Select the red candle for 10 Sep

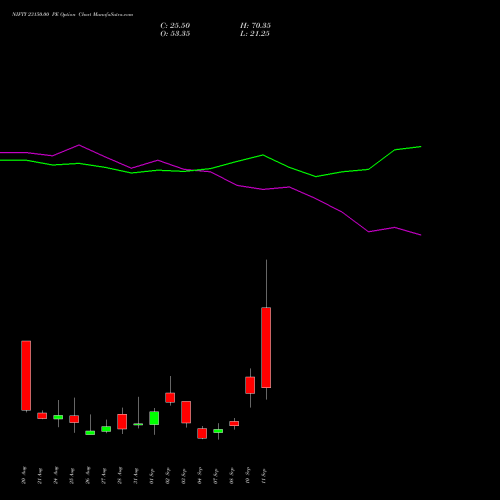[x=250, y=385]
